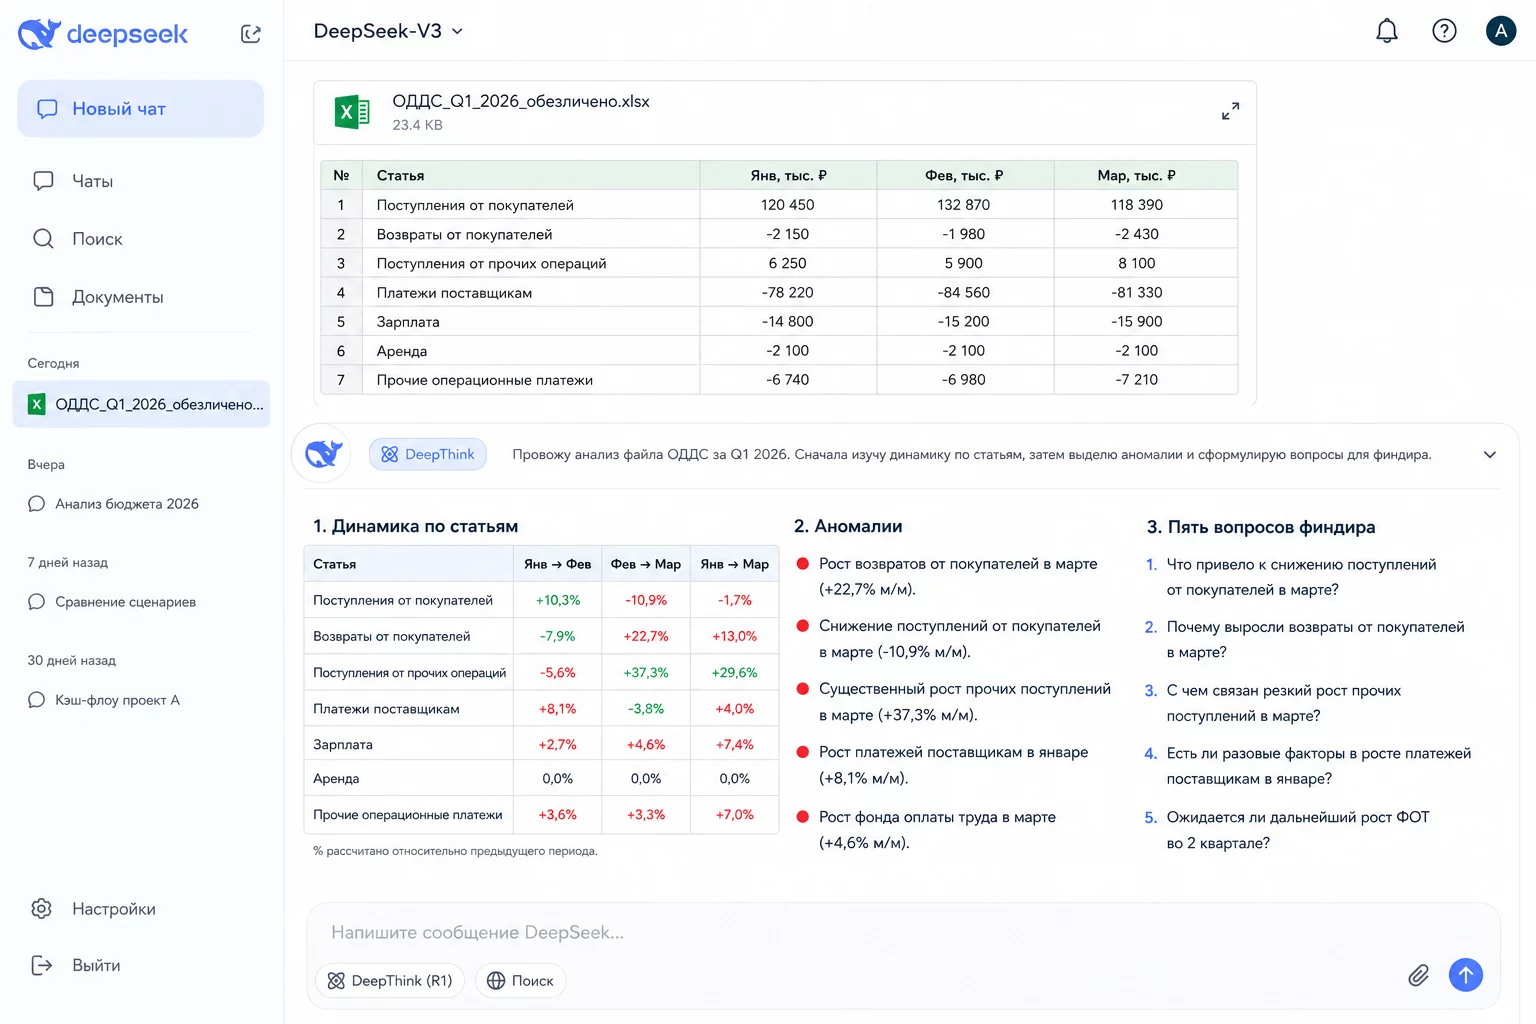Click the document icon next to Документы

(x=43, y=297)
